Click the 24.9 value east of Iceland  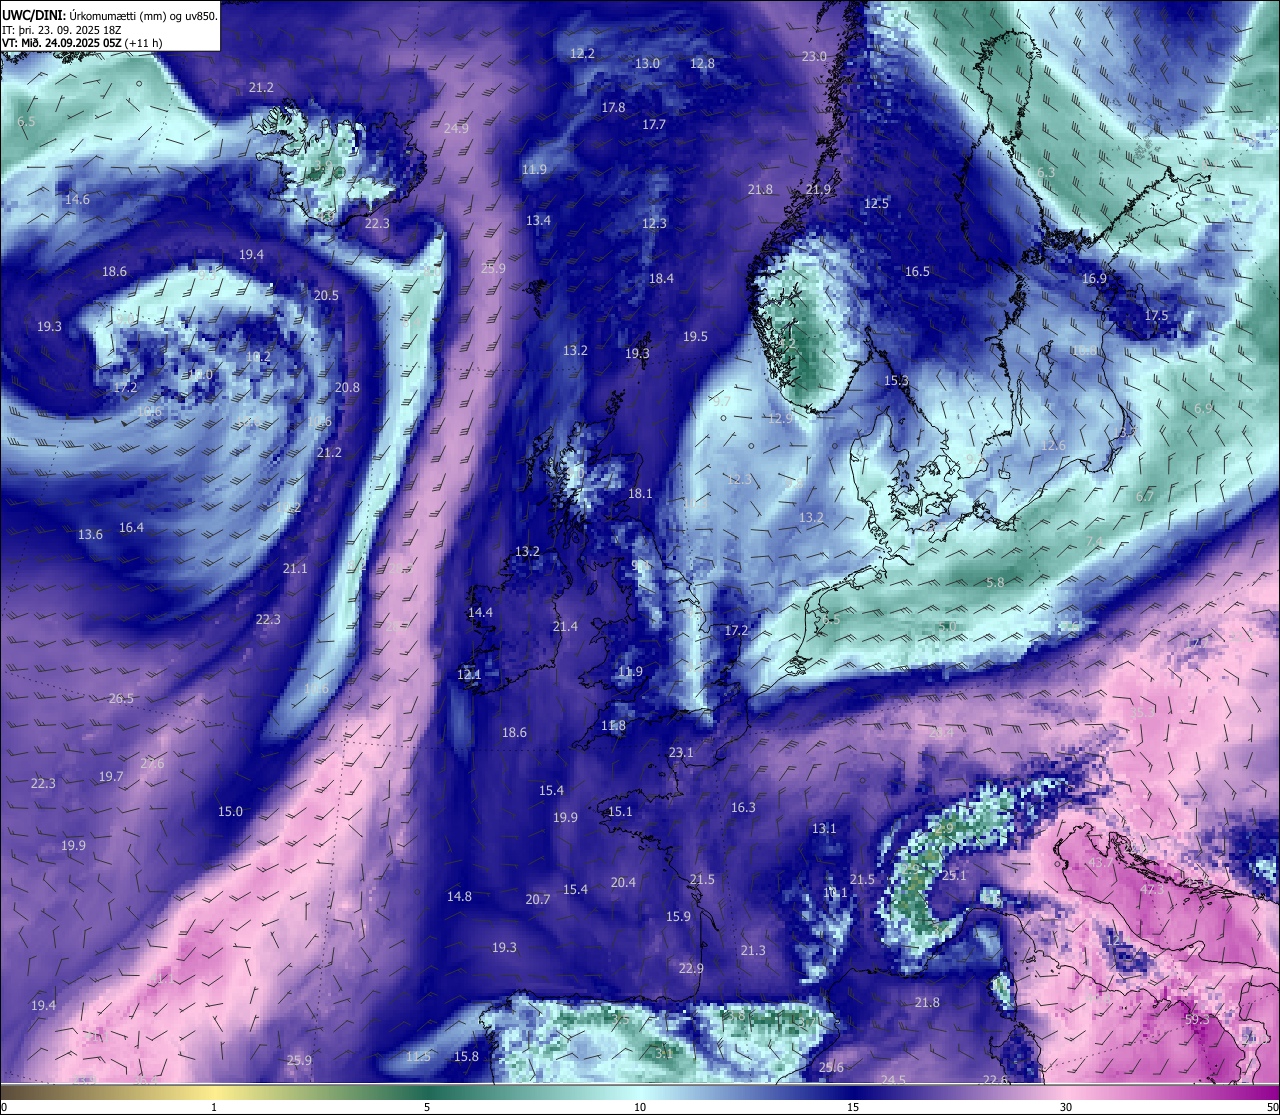coord(456,128)
